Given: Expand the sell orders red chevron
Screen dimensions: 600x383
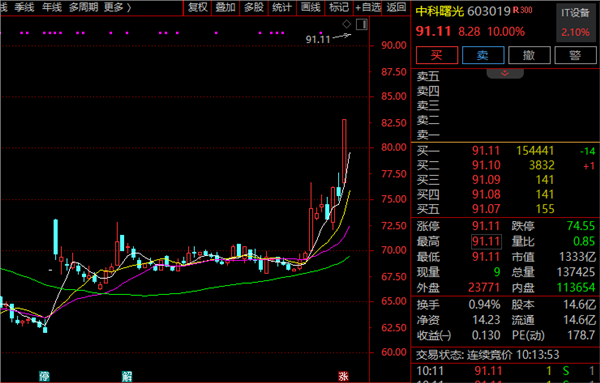Looking at the screenshot, I should tap(505, 73).
